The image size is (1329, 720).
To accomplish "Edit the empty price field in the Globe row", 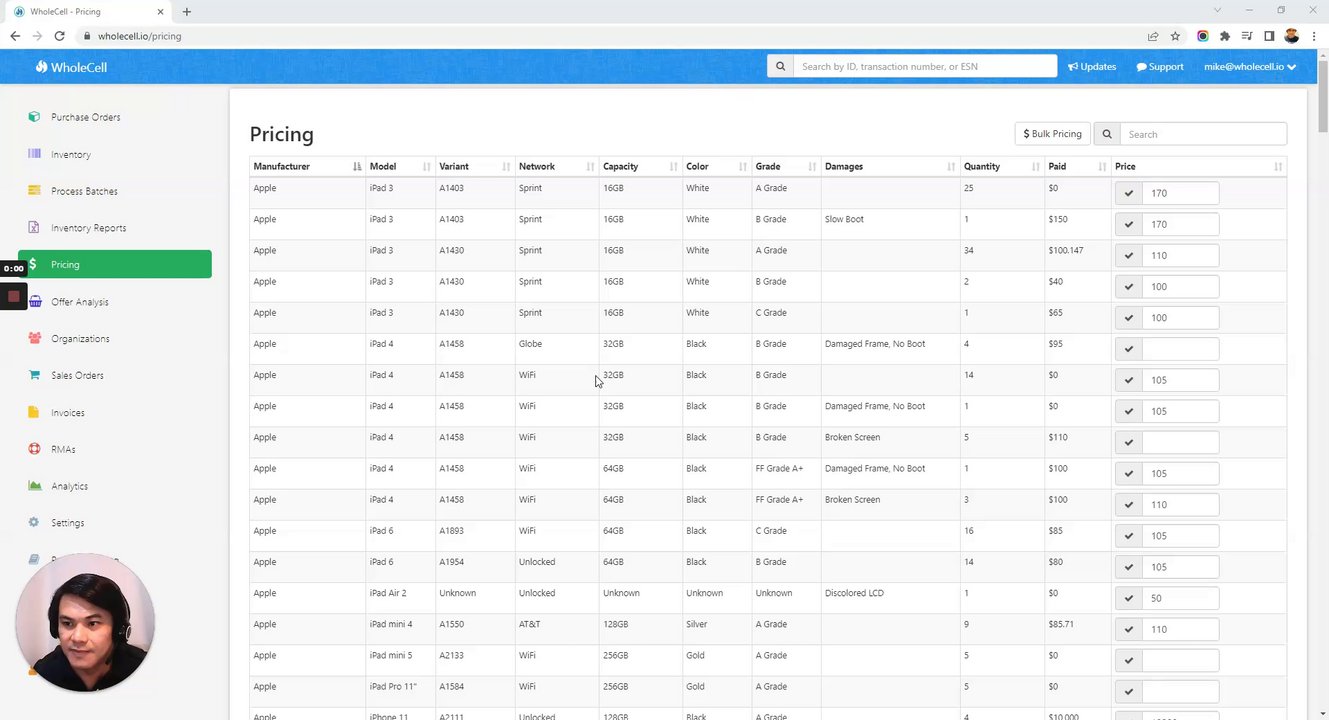I will pyautogui.click(x=1180, y=349).
